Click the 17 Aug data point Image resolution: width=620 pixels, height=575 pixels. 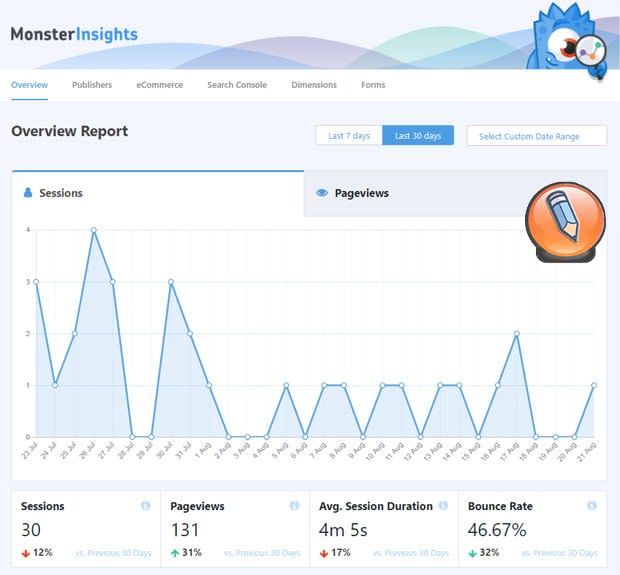point(516,333)
